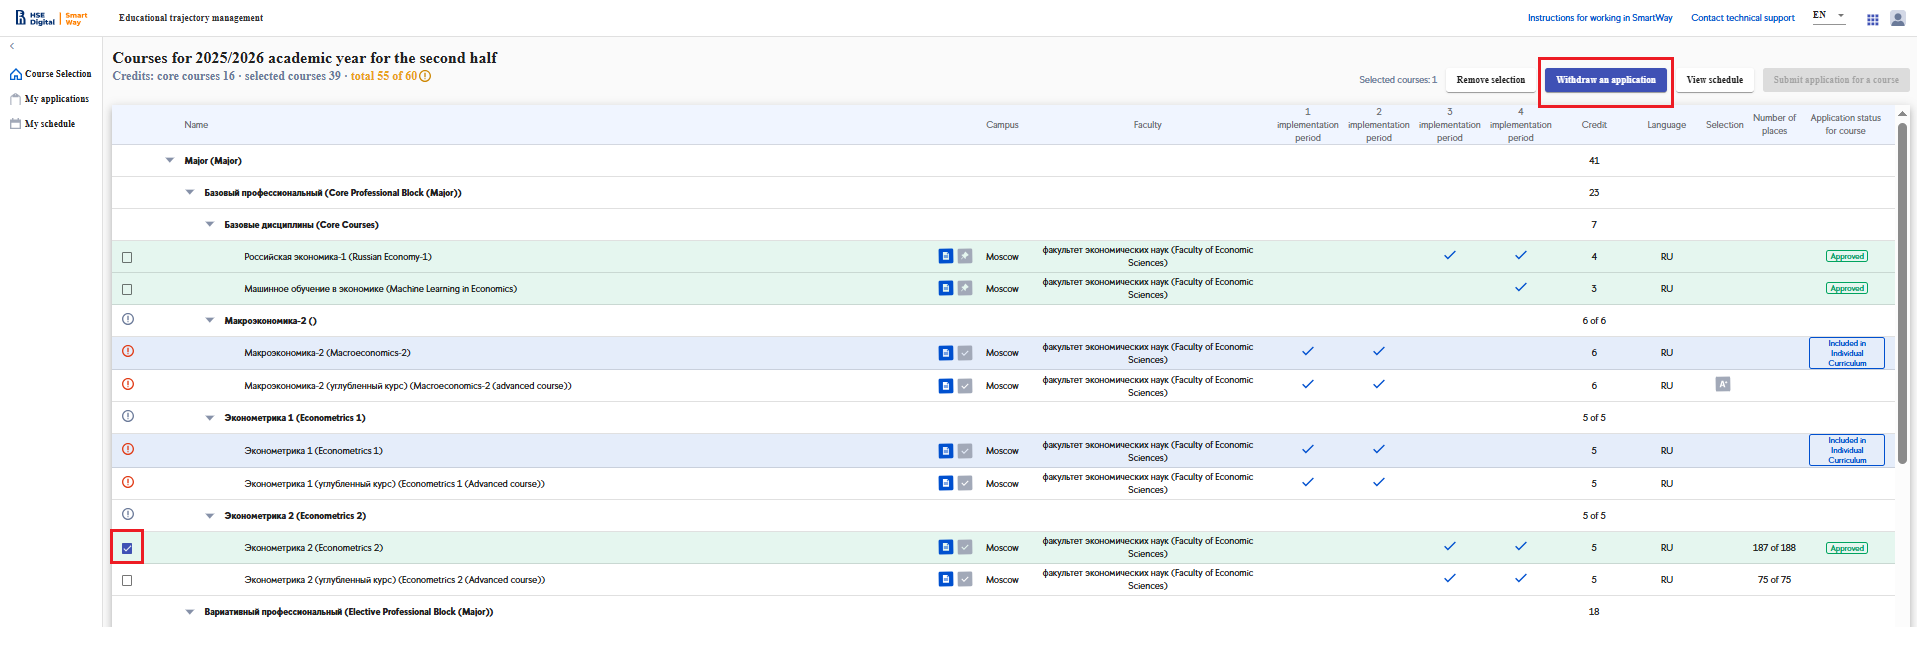Go to My applications in sidebar
The width and height of the screenshot is (1917, 648).
point(56,99)
